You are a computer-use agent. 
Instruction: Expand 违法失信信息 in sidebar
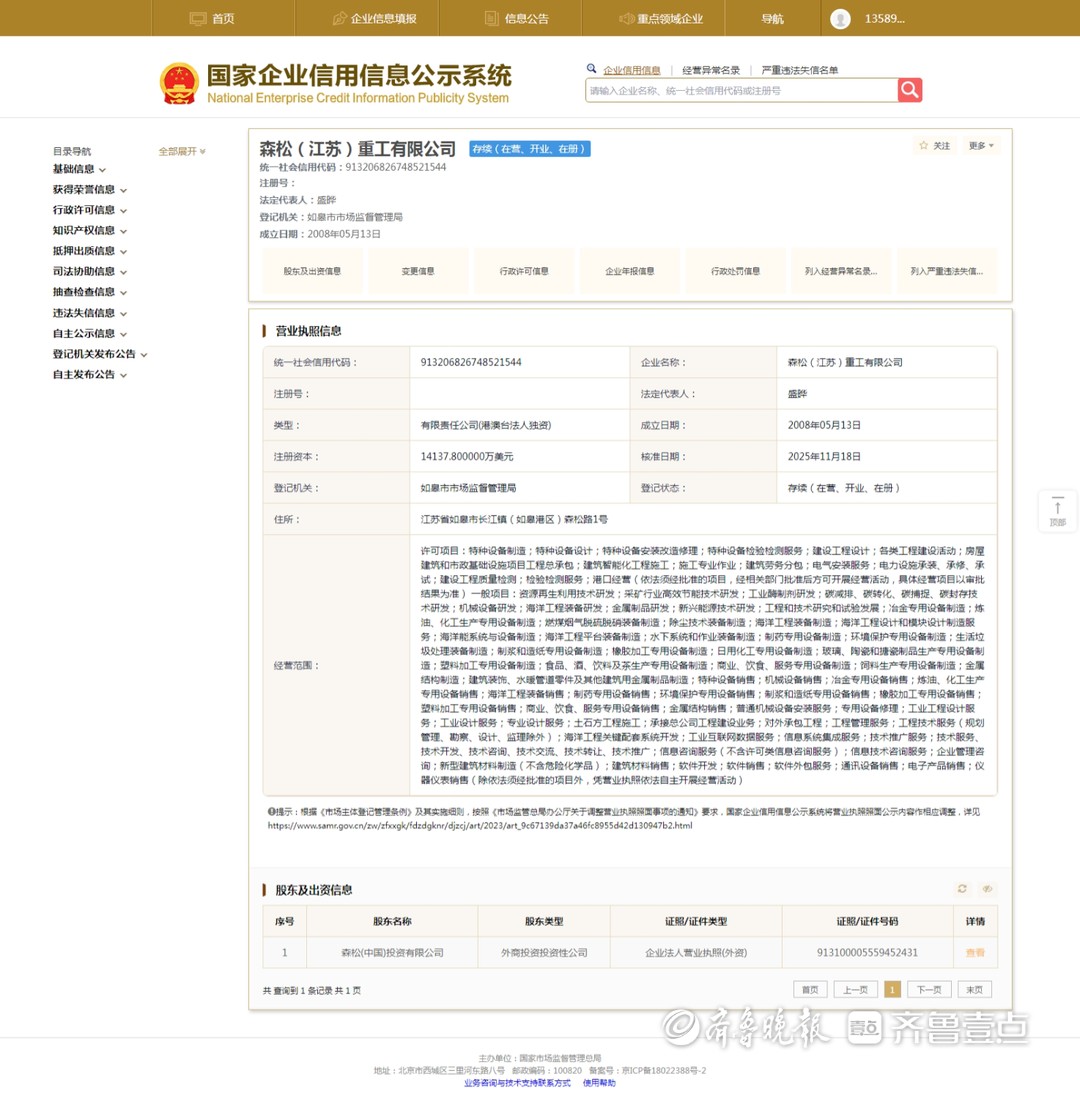click(x=90, y=313)
